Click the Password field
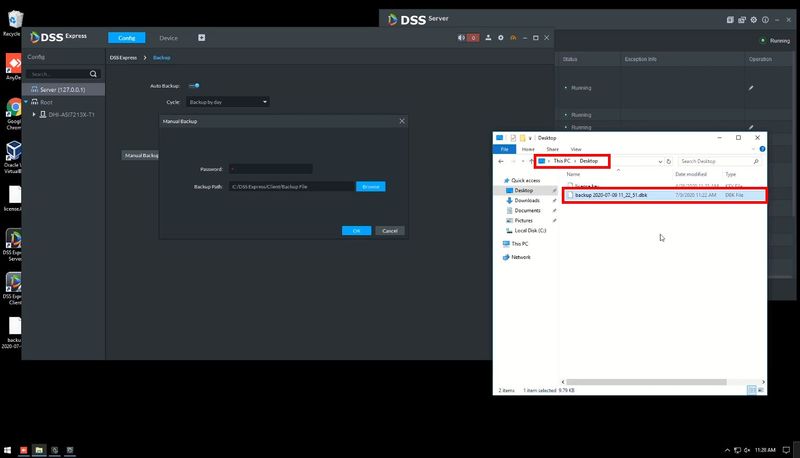Screen dimensions: 800x458 click(270, 169)
